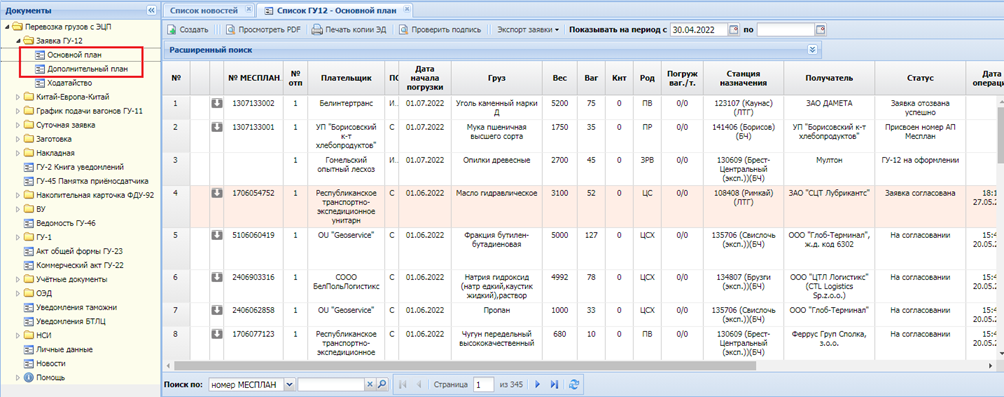The height and width of the screenshot is (397, 1004).
Task: Click download arrow icon for МЕСПЛАН 1307133001
Action: click(x=217, y=127)
